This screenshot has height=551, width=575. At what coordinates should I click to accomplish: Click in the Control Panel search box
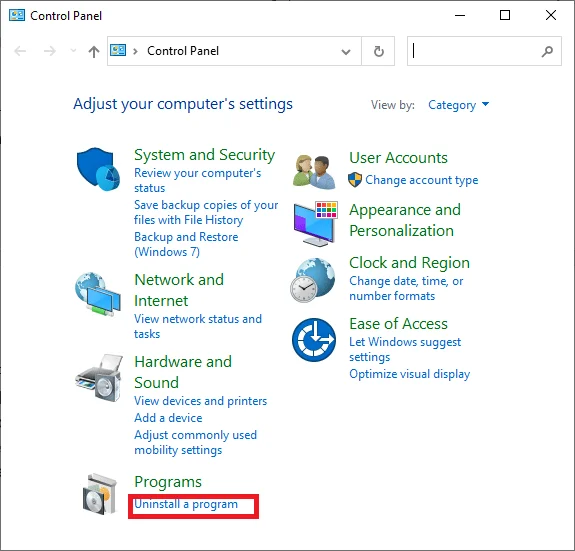484,51
